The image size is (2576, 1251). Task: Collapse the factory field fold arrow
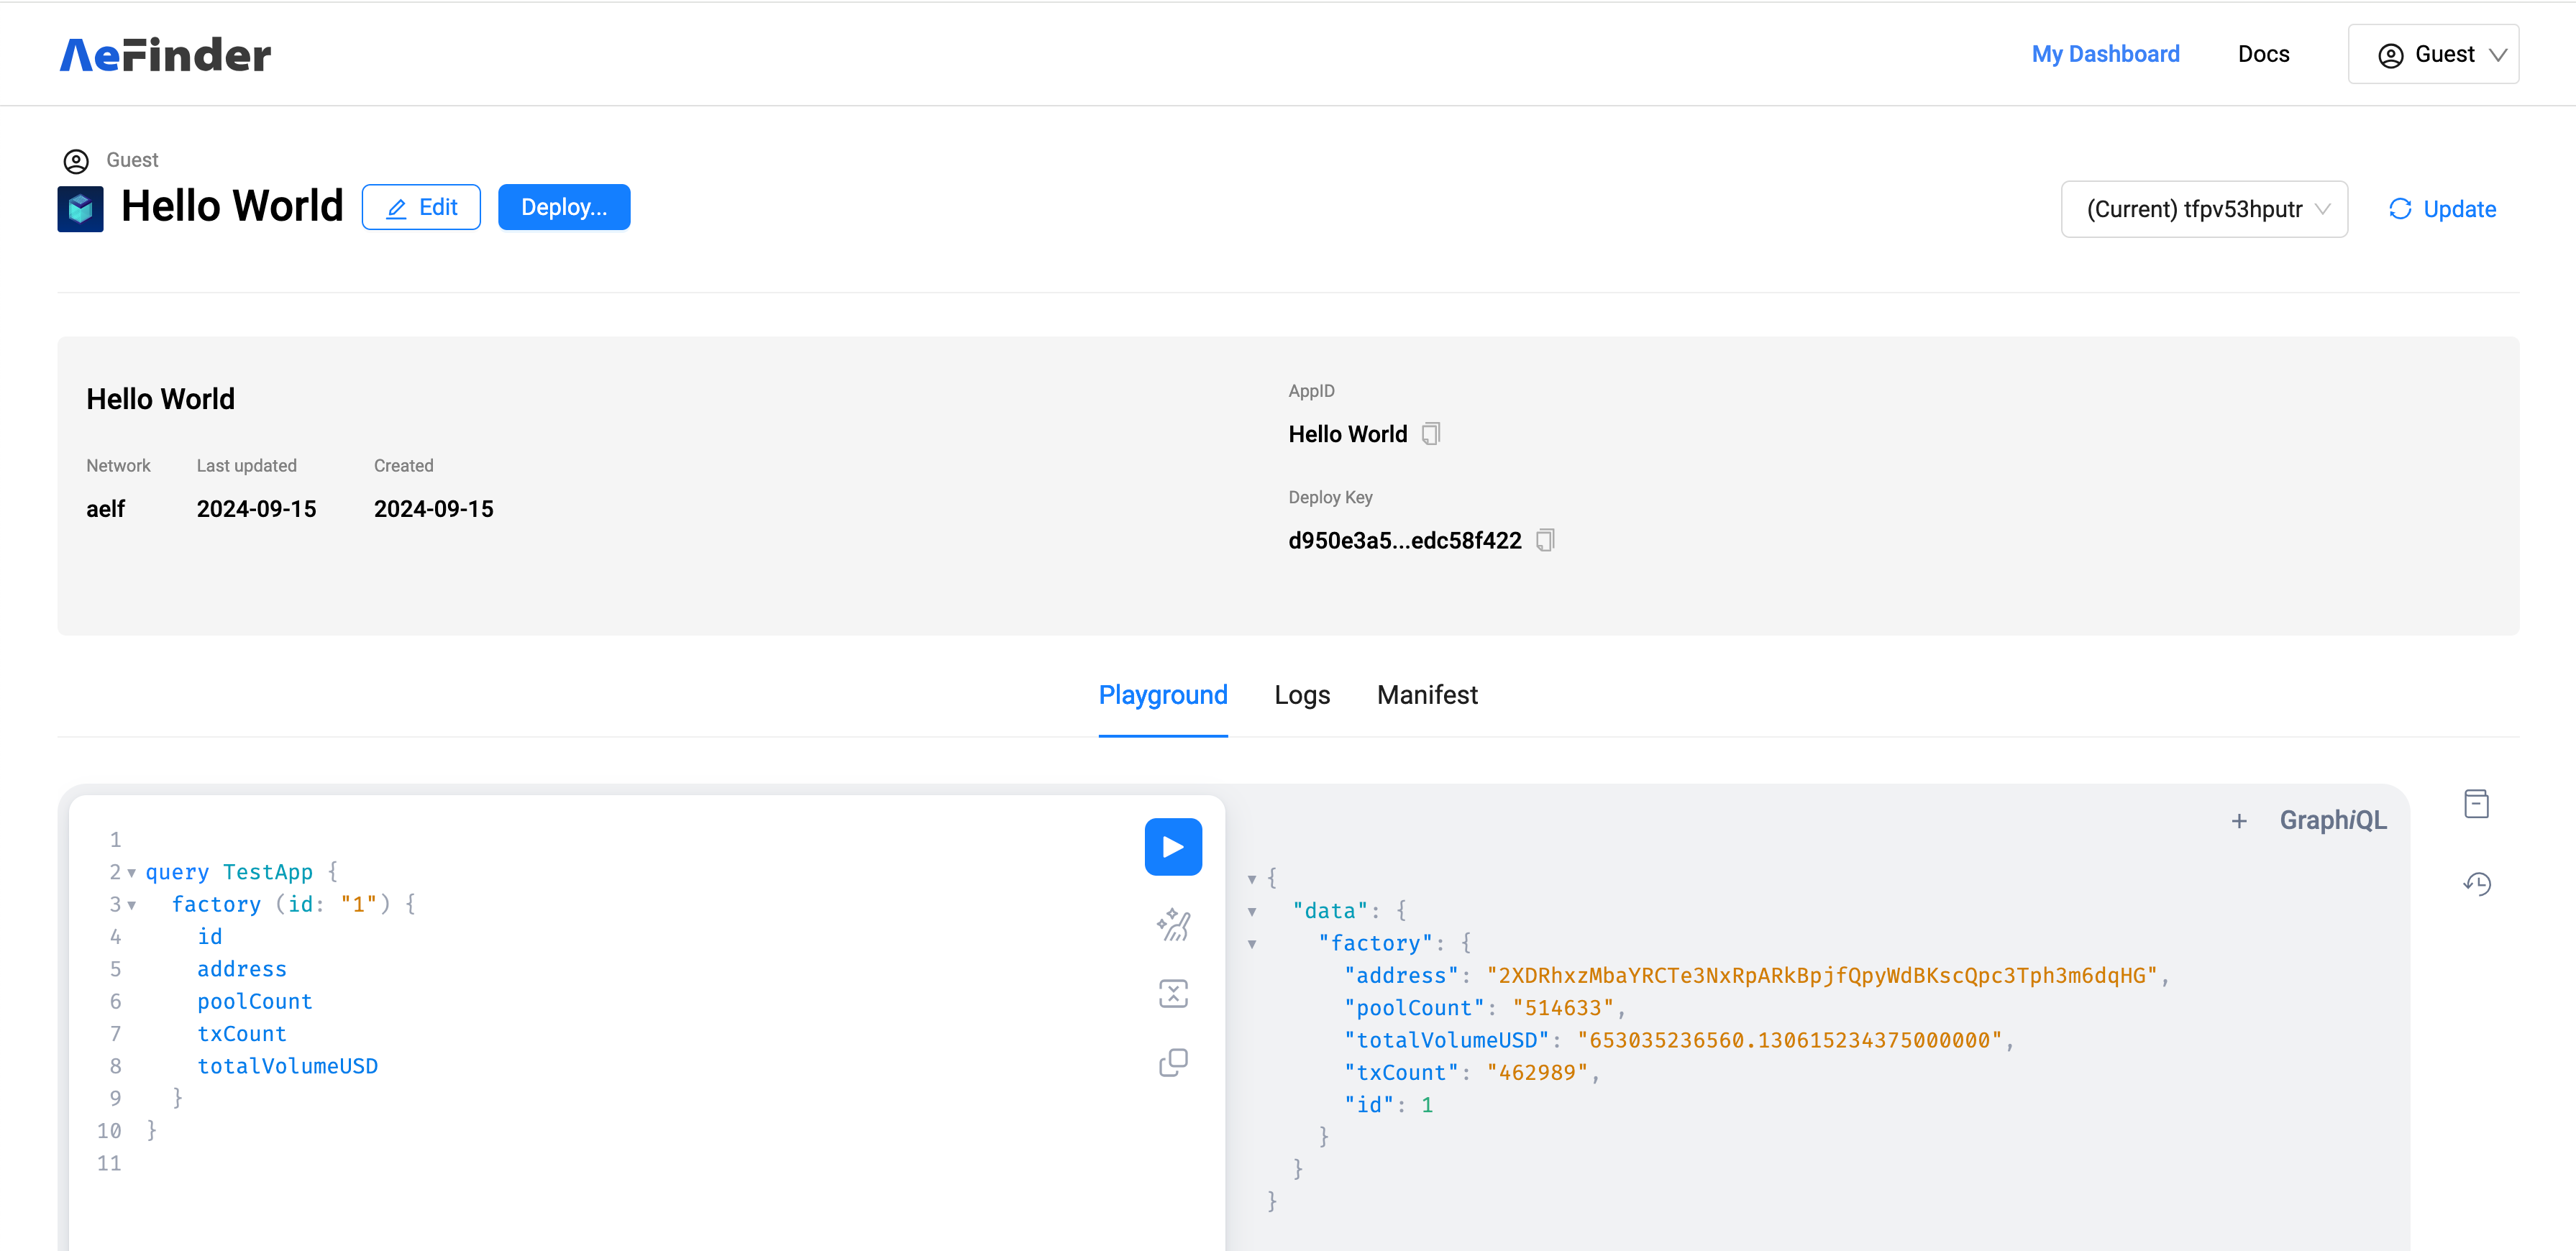click(x=132, y=905)
